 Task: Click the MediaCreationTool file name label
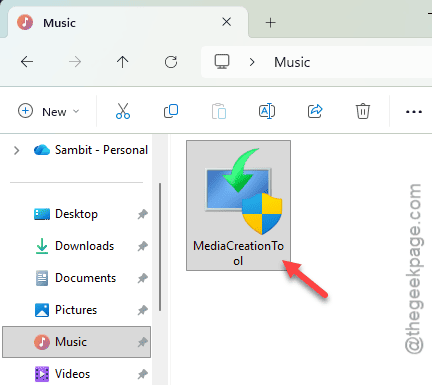point(238,253)
